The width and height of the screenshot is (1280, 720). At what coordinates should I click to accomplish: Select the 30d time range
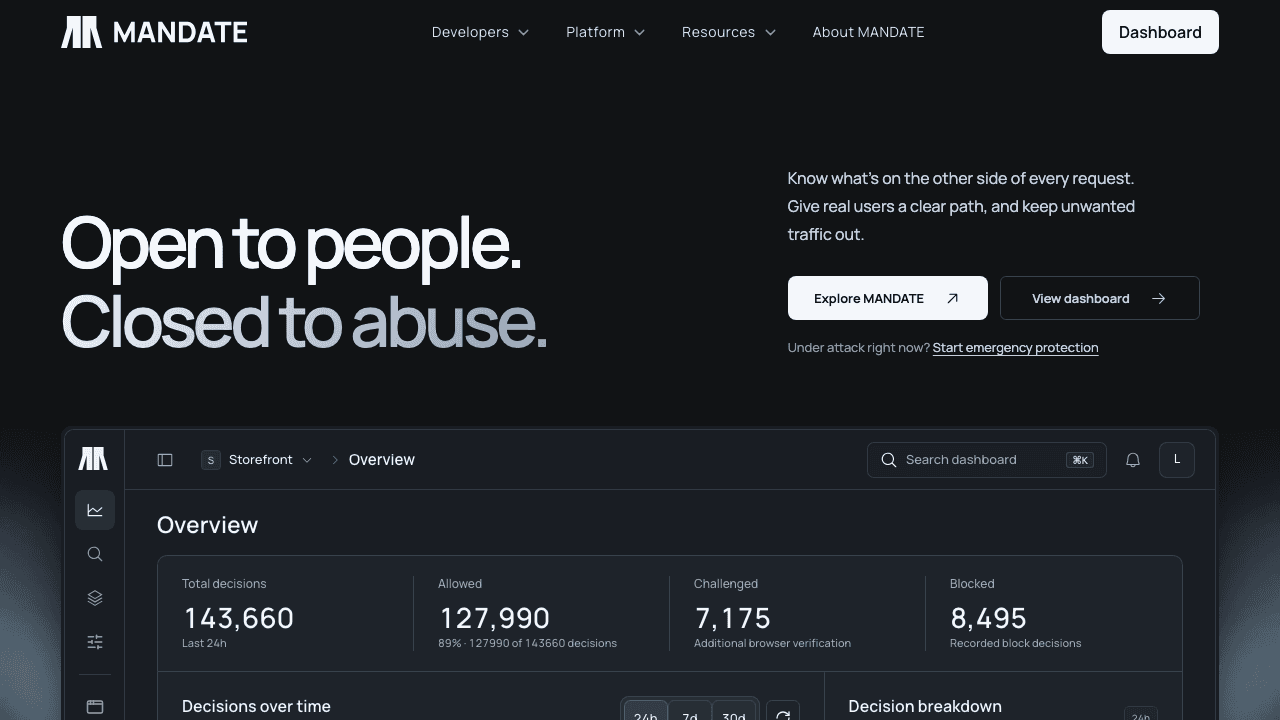[x=734, y=712]
